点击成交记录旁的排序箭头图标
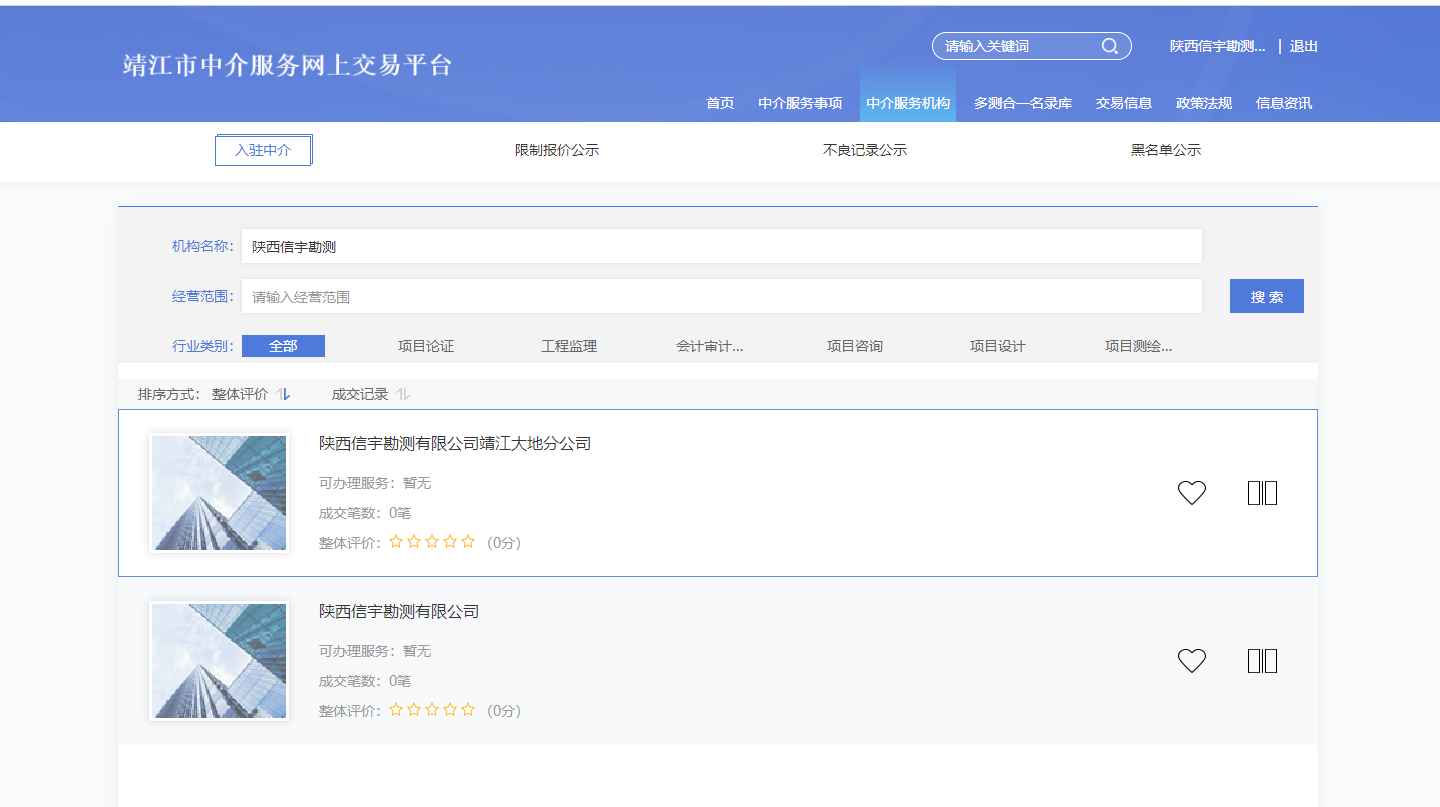The height and width of the screenshot is (807, 1440). click(402, 394)
